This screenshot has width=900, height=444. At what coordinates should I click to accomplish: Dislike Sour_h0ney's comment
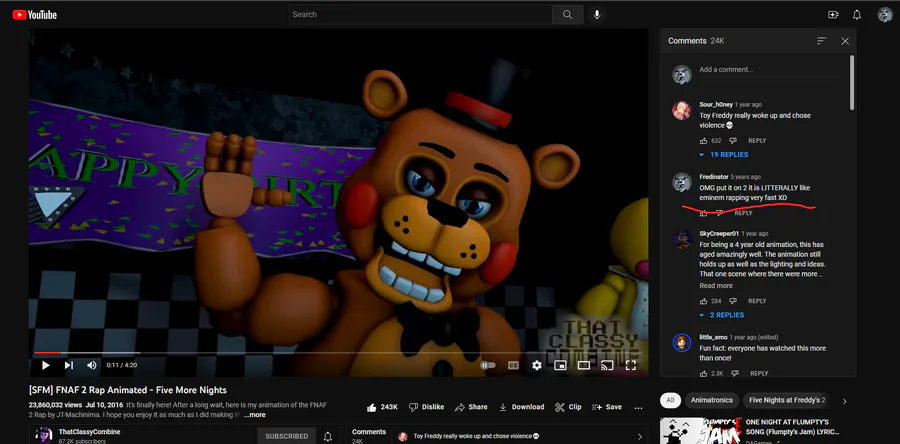point(733,141)
